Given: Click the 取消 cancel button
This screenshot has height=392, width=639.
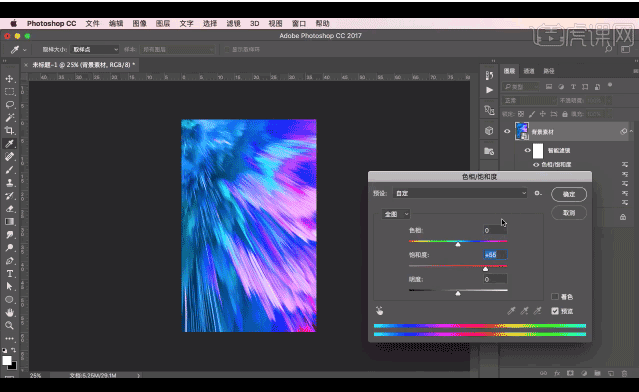Looking at the screenshot, I should pos(569,213).
